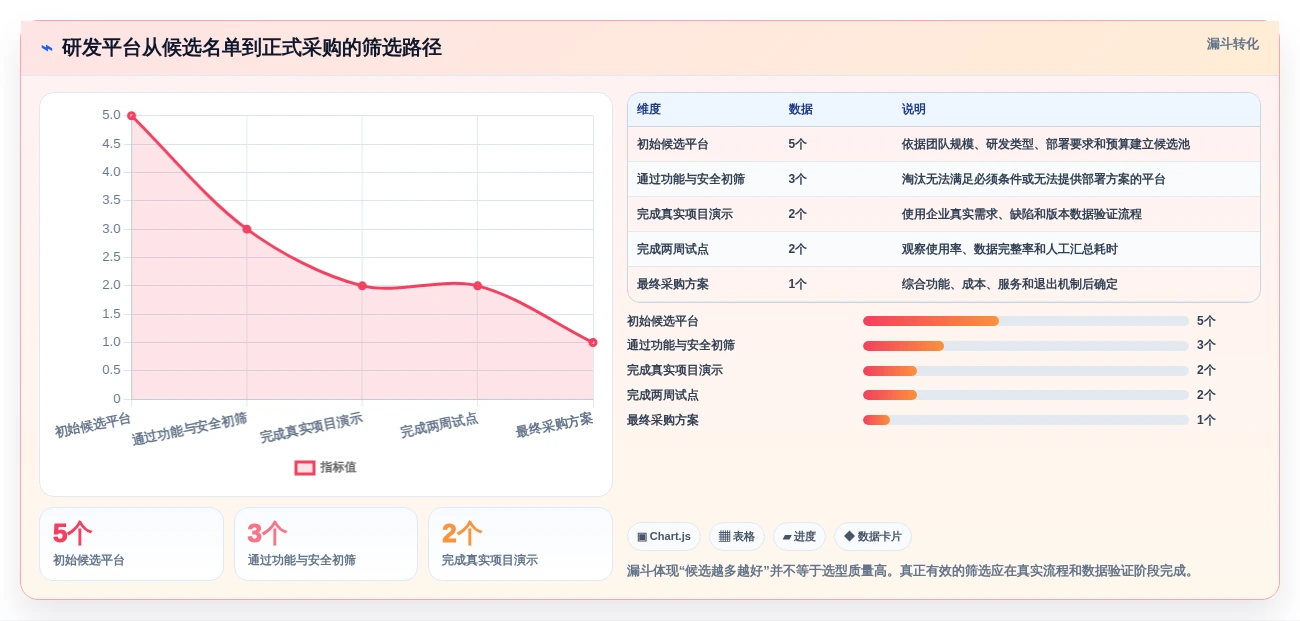Click the chart point for 完成两周试点
Image resolution: width=1300 pixels, height=621 pixels.
tap(478, 286)
